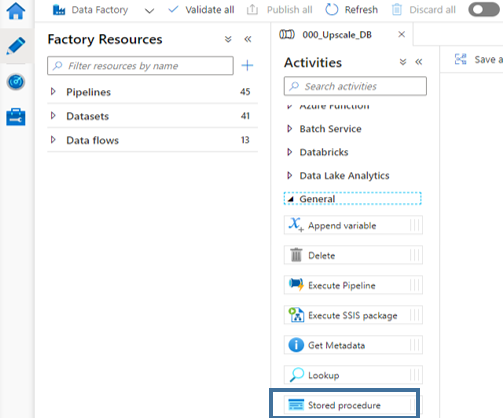Click the 13 count beside Data flows
503x418 pixels.
click(245, 140)
